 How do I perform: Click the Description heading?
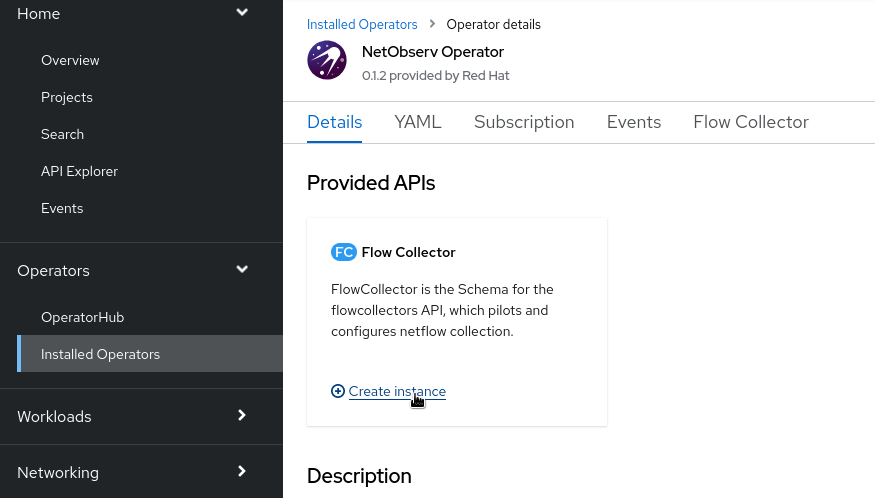(x=359, y=476)
